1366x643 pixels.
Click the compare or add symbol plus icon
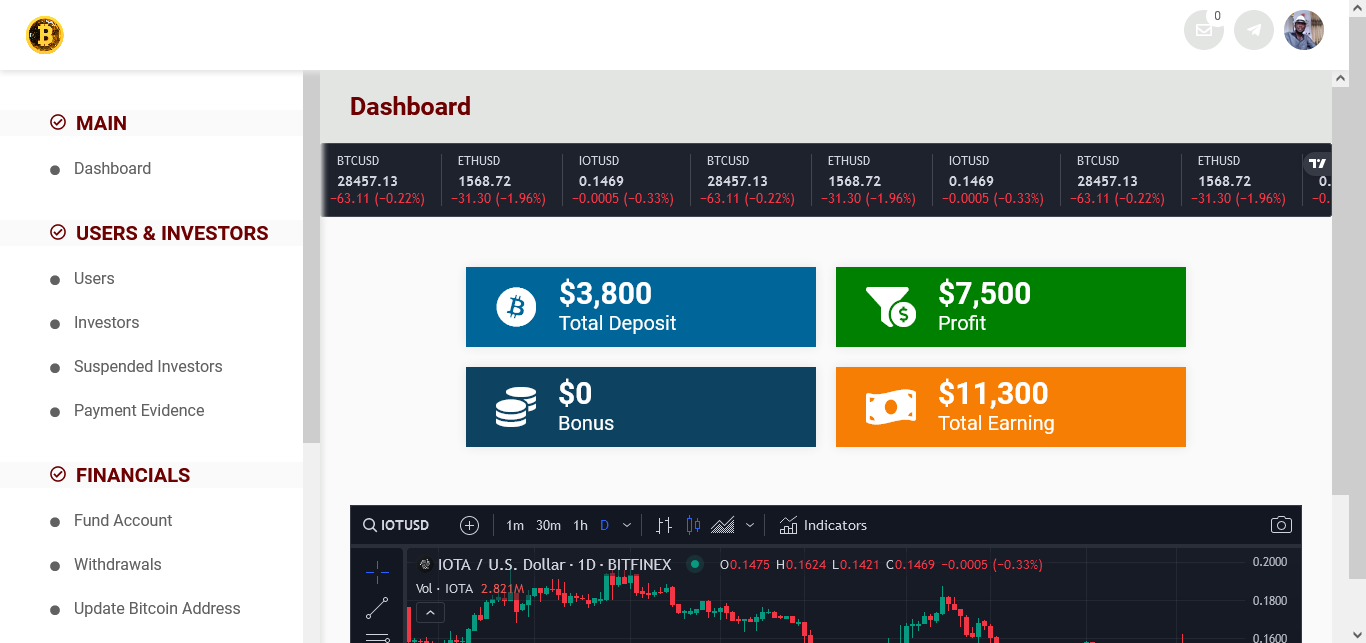pos(469,525)
